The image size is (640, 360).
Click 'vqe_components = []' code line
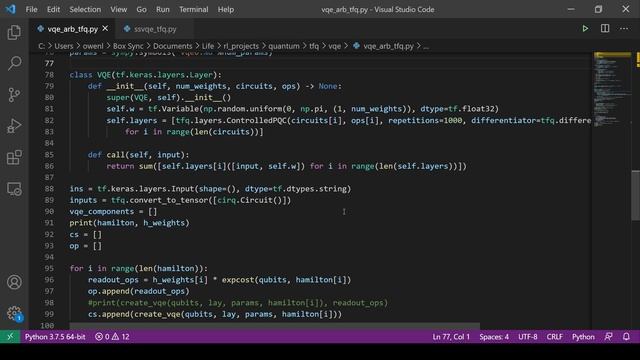113,211
